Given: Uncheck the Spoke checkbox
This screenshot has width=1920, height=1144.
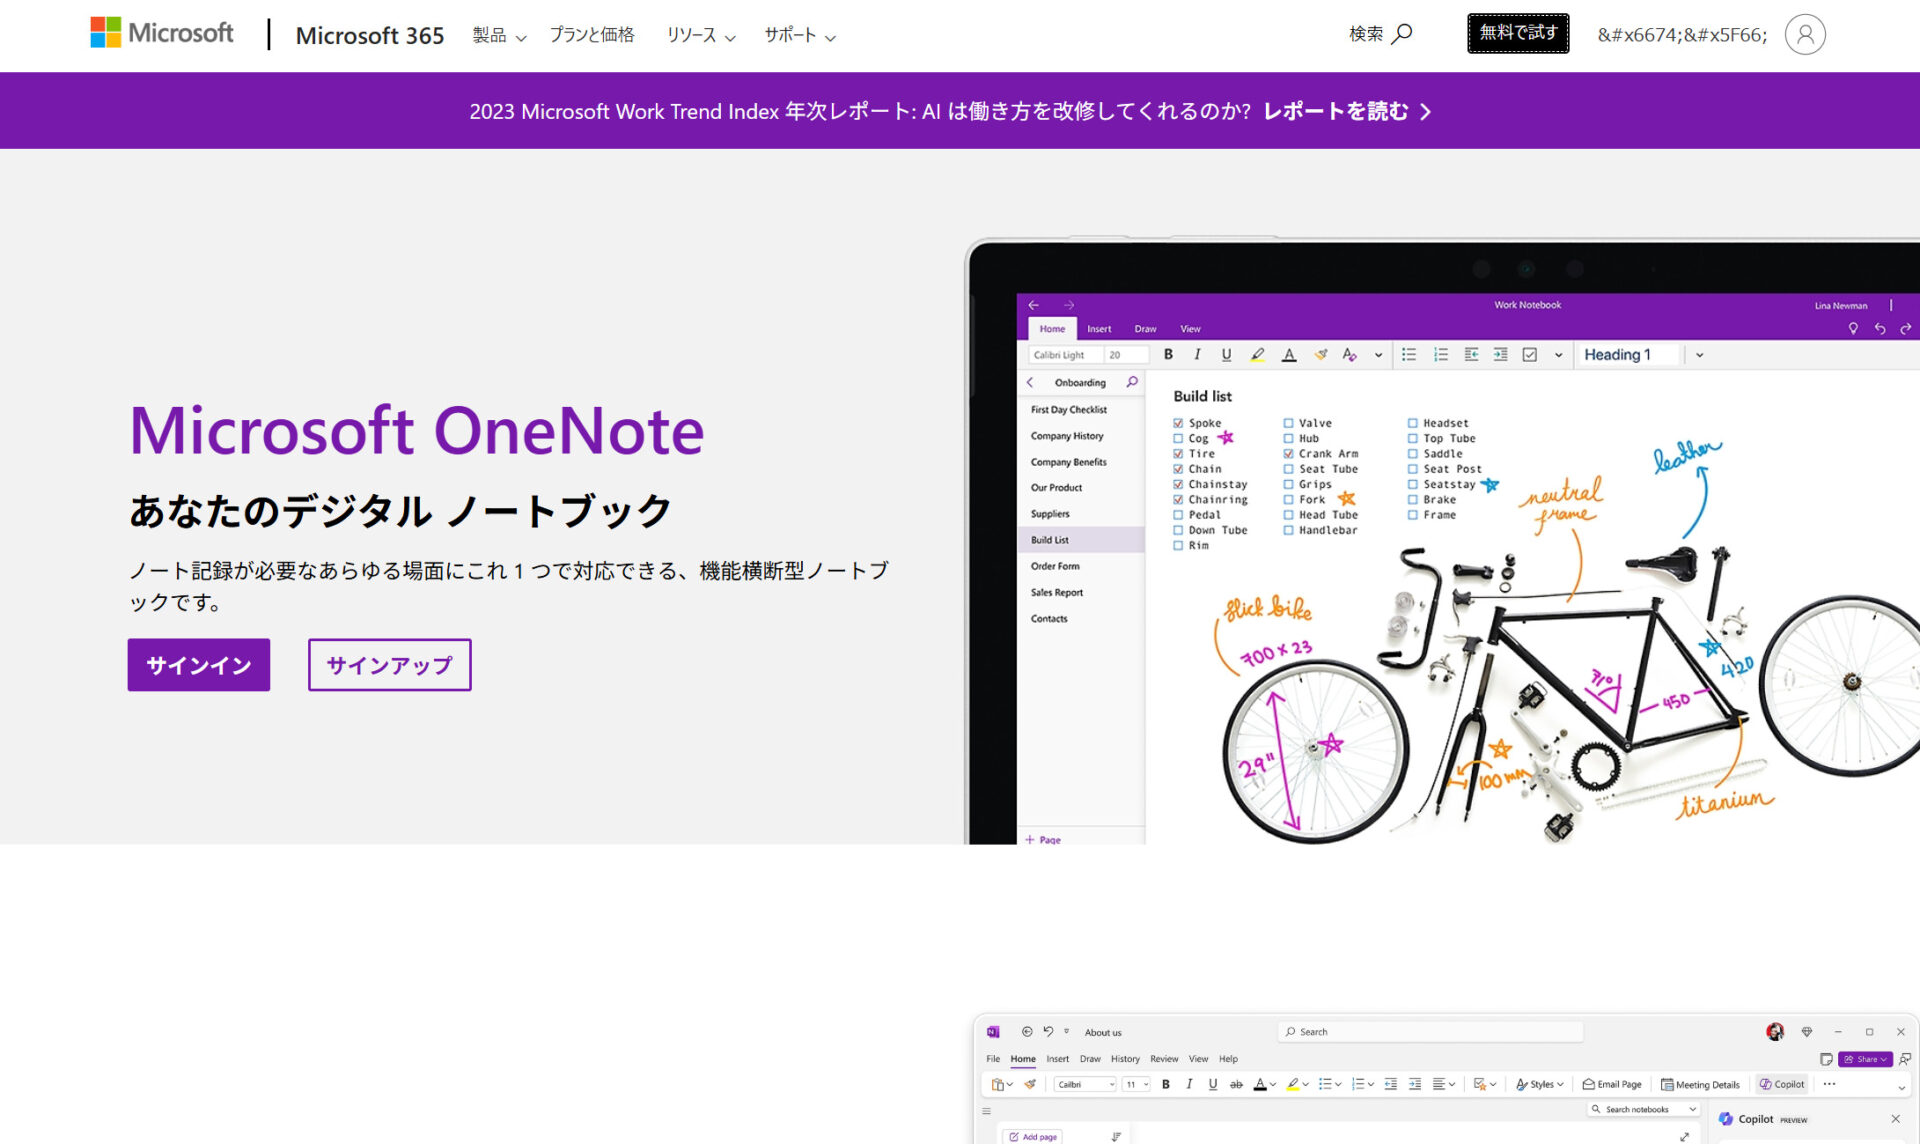Looking at the screenshot, I should (1177, 423).
